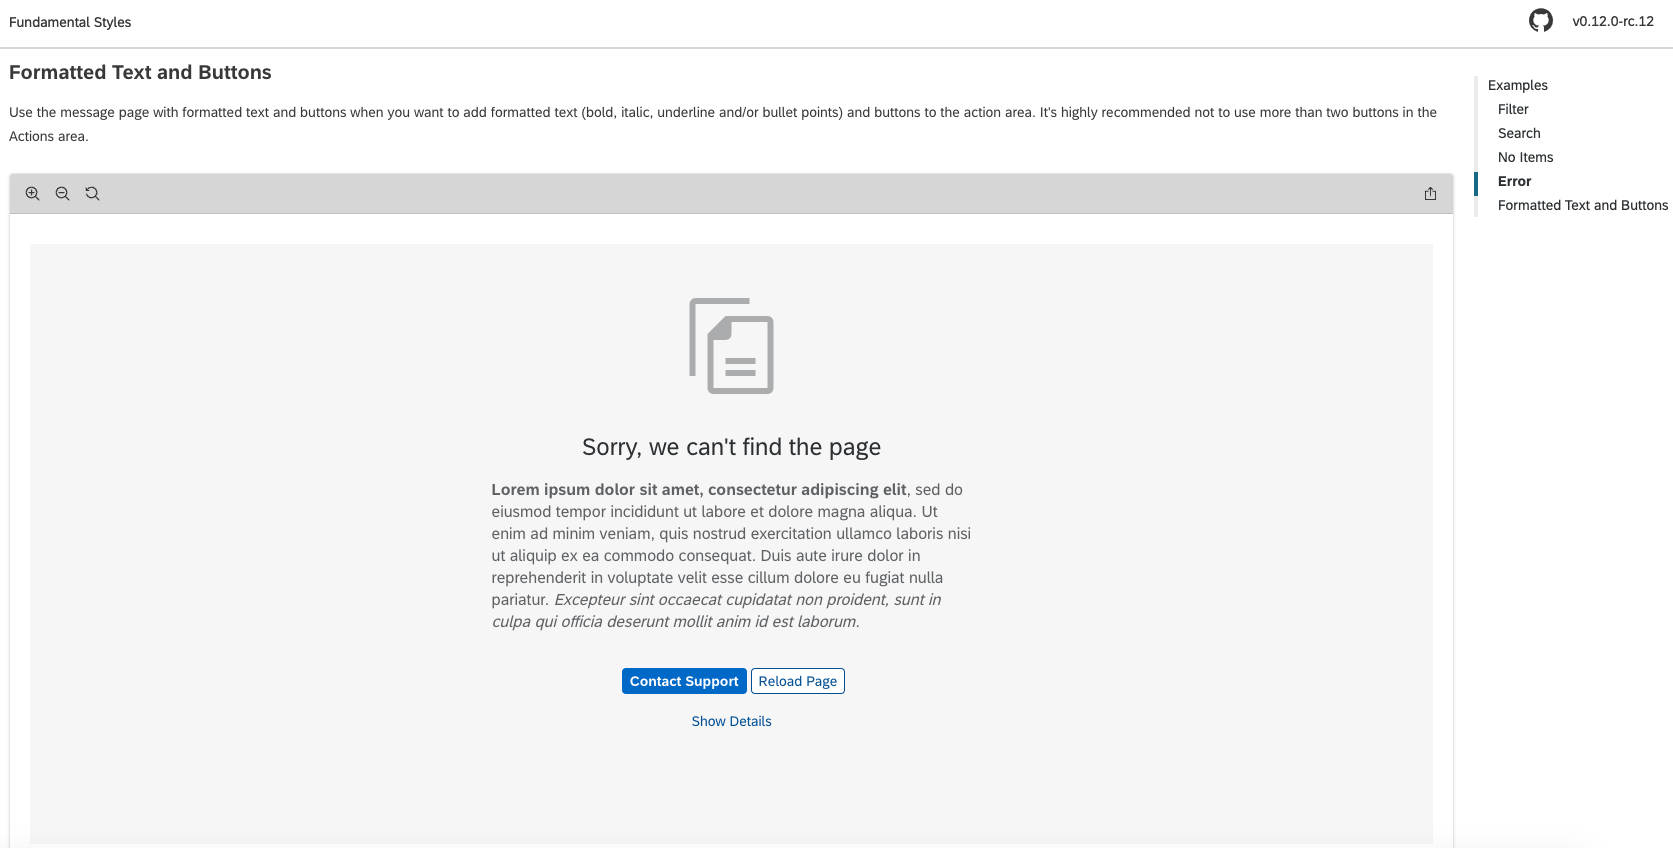Click the italic "Excepteur sint occaecat" sentence
Image resolution: width=1673 pixels, height=848 pixels.
pos(716,611)
